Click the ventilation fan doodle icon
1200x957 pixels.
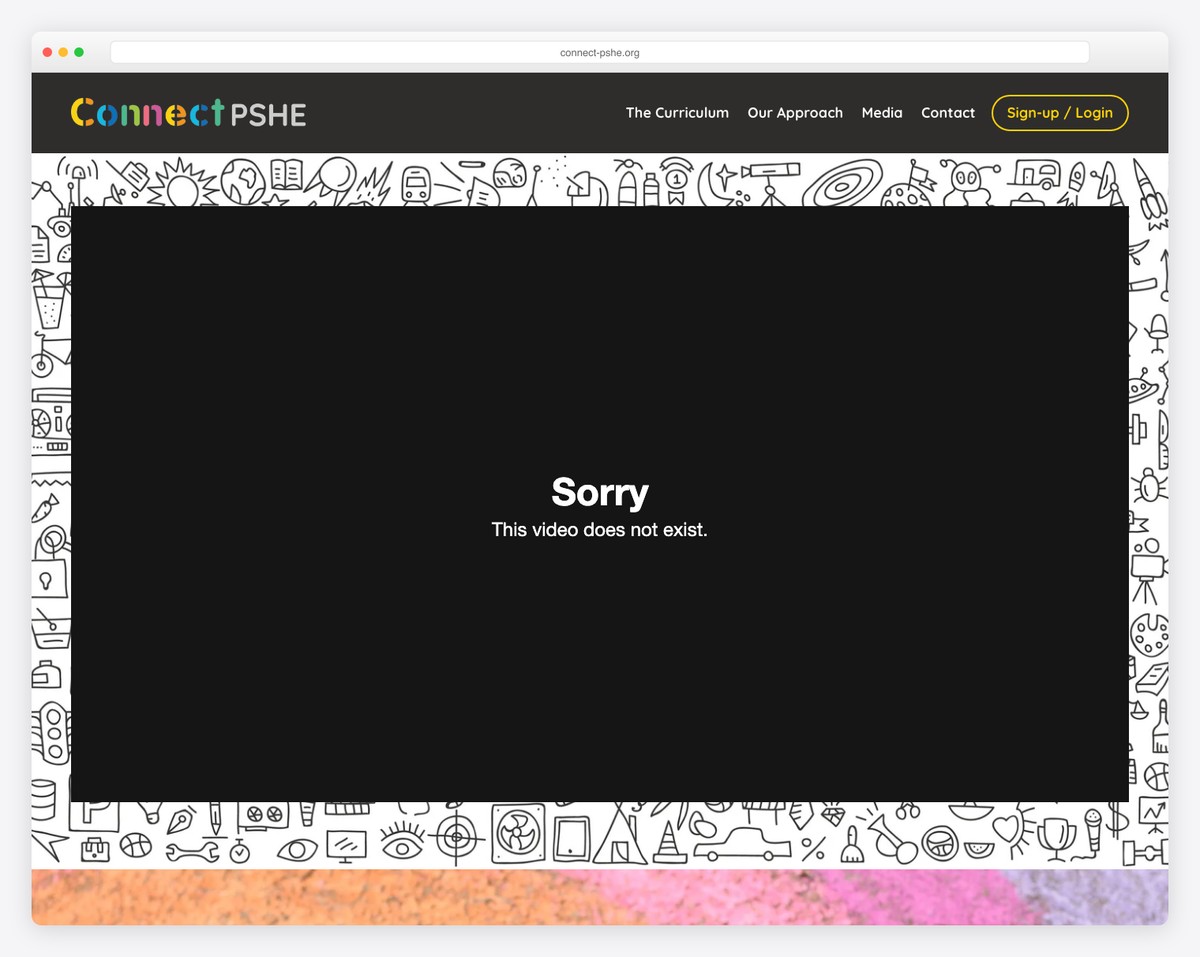pyautogui.click(x=517, y=833)
